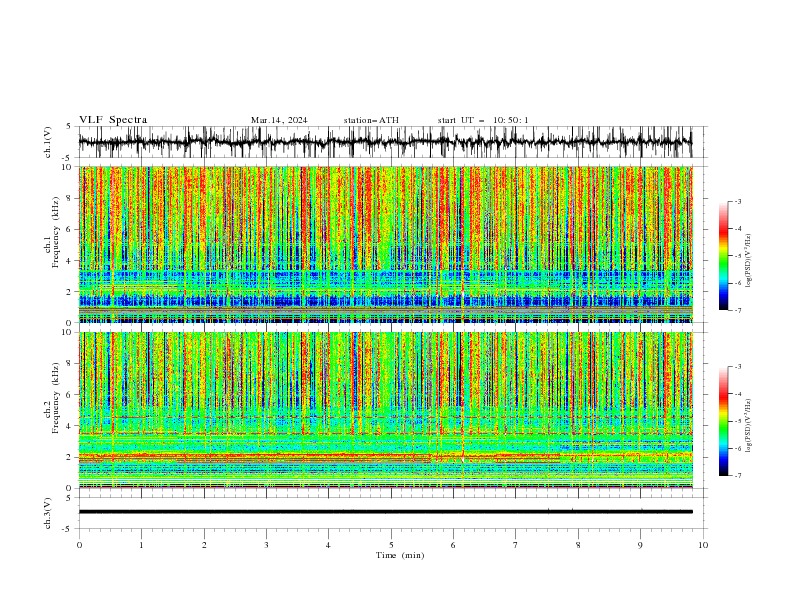The image size is (792, 612).
Task: Click time axis tick label 7
Action: 516,545
